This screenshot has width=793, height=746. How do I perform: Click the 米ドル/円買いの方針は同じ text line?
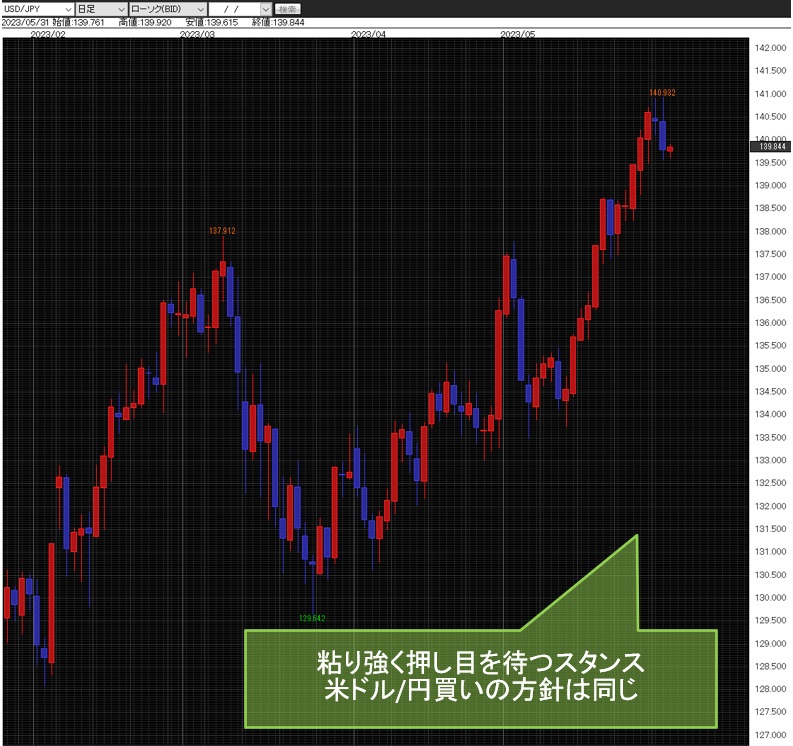(x=480, y=689)
